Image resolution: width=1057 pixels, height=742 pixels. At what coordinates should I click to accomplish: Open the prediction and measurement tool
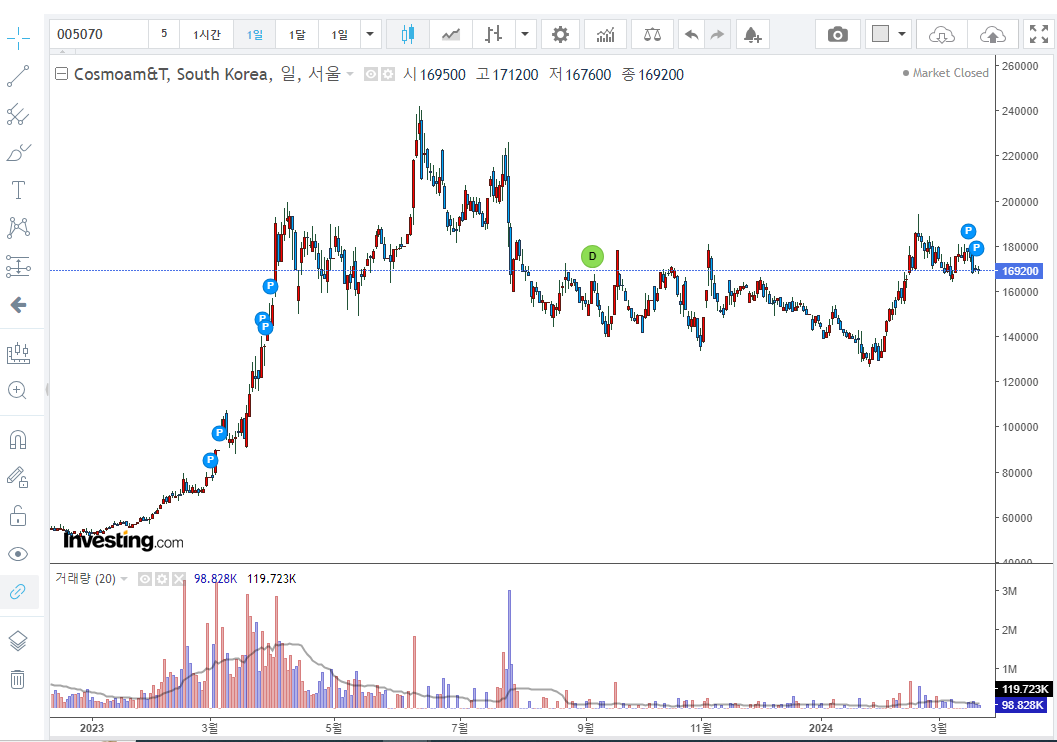[x=18, y=266]
